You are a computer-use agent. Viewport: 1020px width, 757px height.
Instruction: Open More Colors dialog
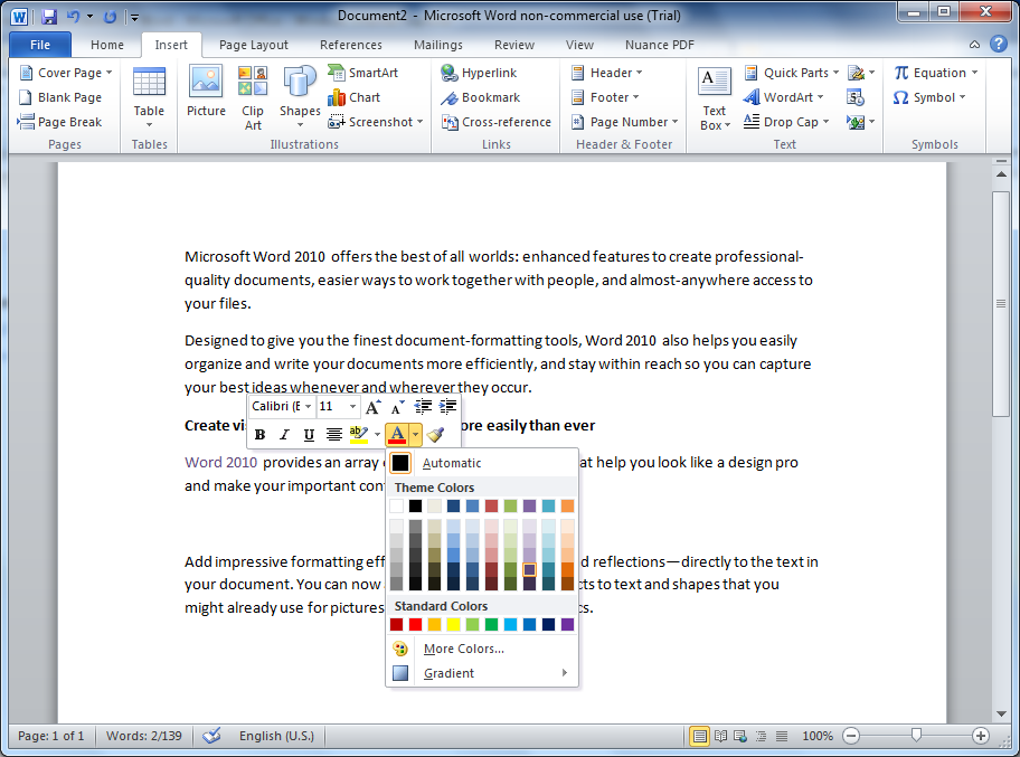click(x=482, y=648)
